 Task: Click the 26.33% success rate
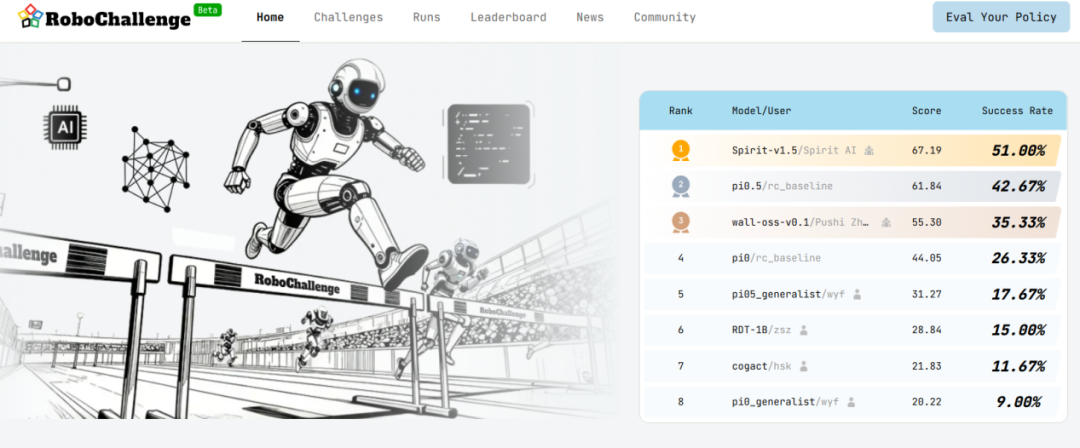(1018, 258)
